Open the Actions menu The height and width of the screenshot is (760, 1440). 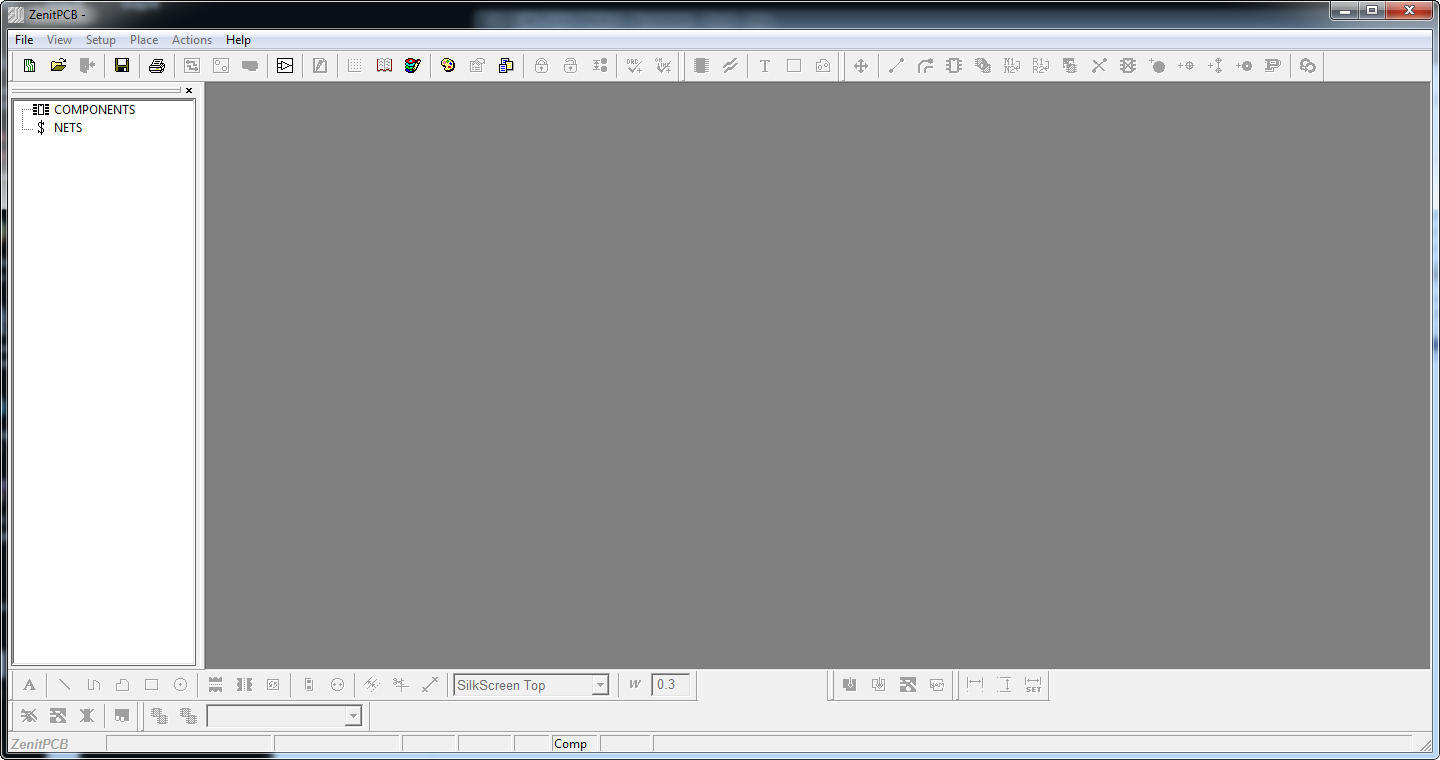(x=191, y=40)
